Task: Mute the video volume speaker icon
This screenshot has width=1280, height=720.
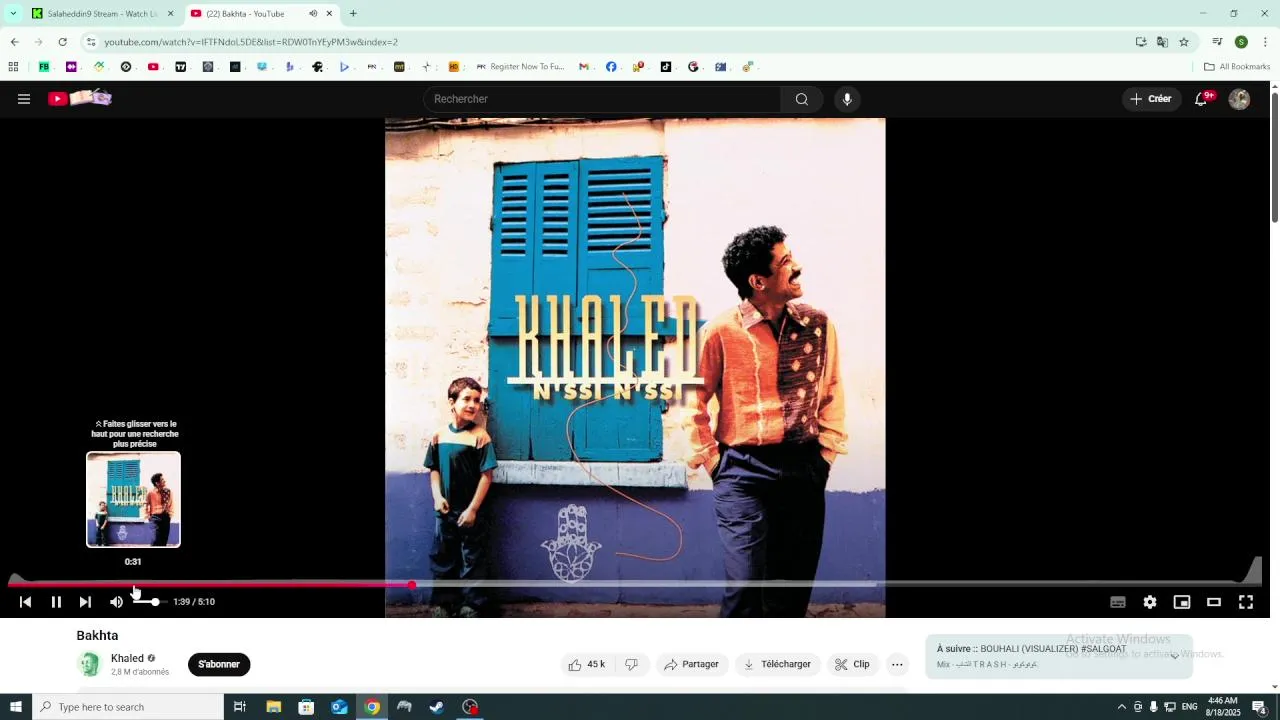Action: (x=116, y=602)
